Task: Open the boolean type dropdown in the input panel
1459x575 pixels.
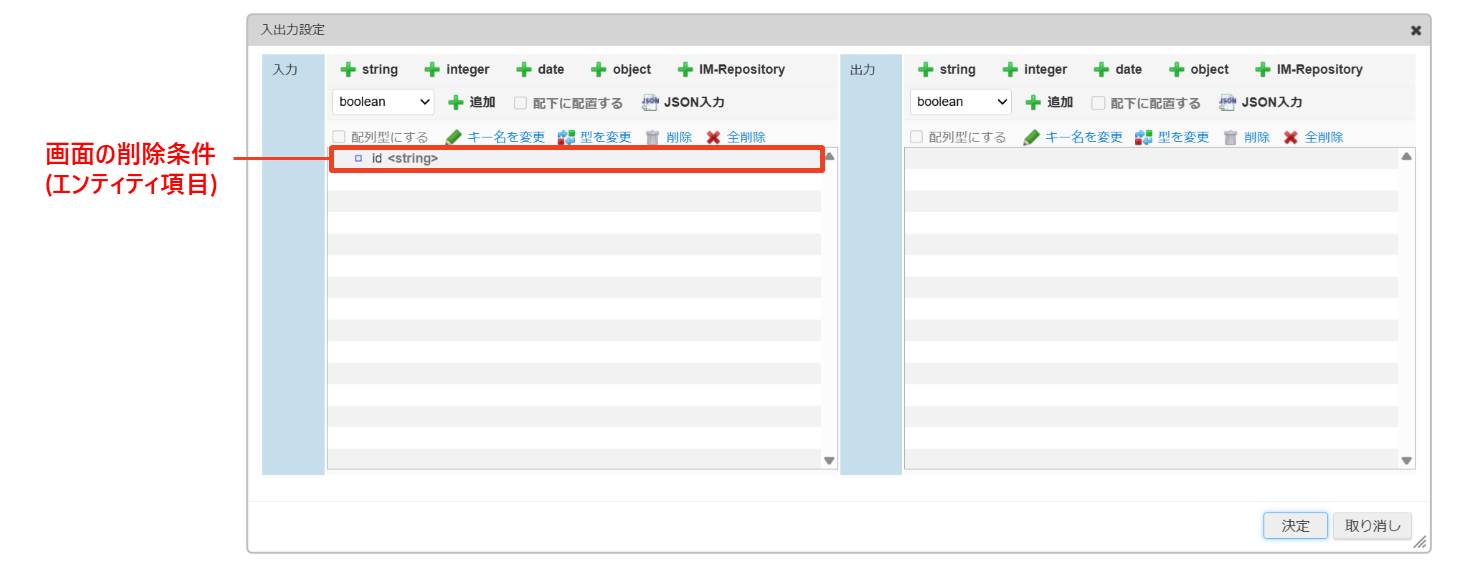Action: [x=383, y=102]
